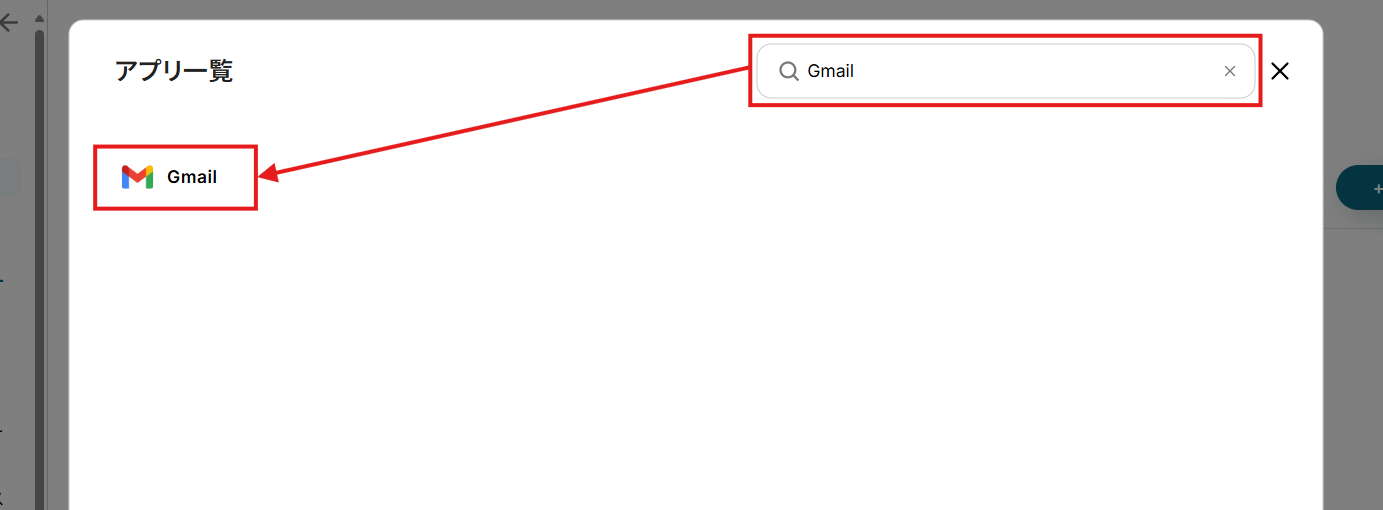
Task: Click the left panel vertical scrollbar thumb
Action: 39,270
